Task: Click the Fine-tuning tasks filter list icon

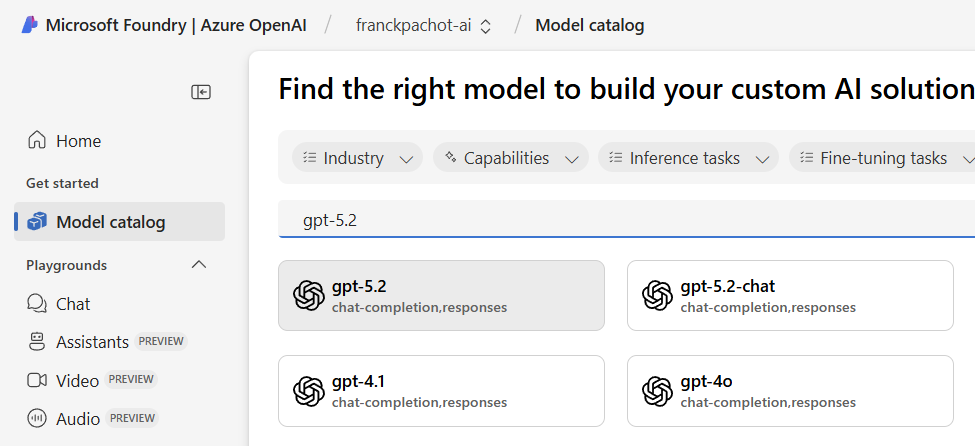Action: coord(807,157)
